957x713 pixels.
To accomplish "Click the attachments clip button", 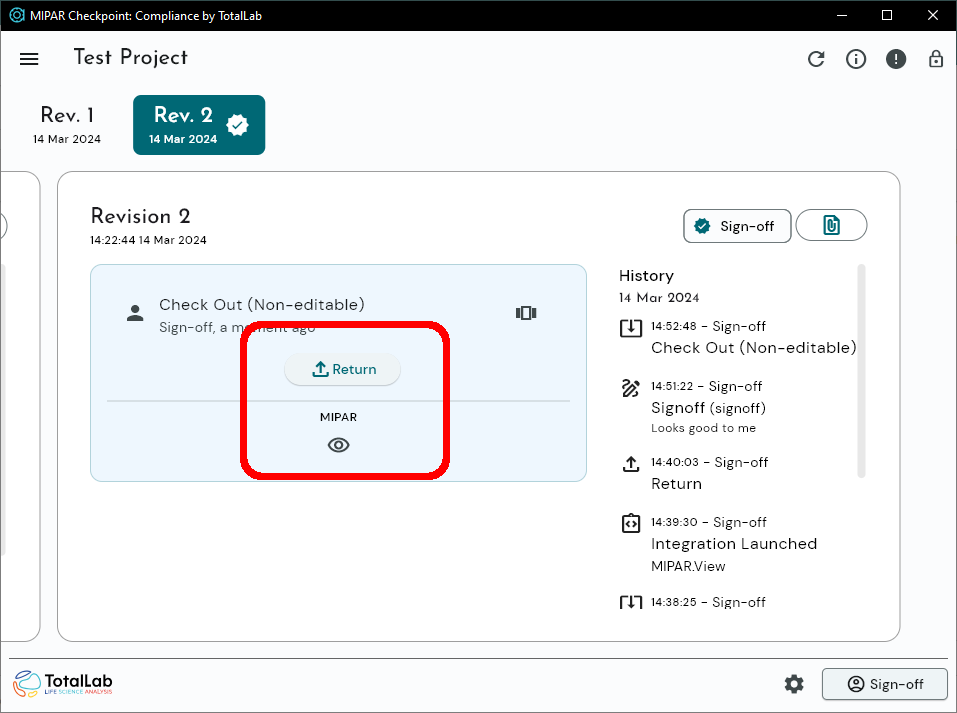I will pyautogui.click(x=831, y=225).
